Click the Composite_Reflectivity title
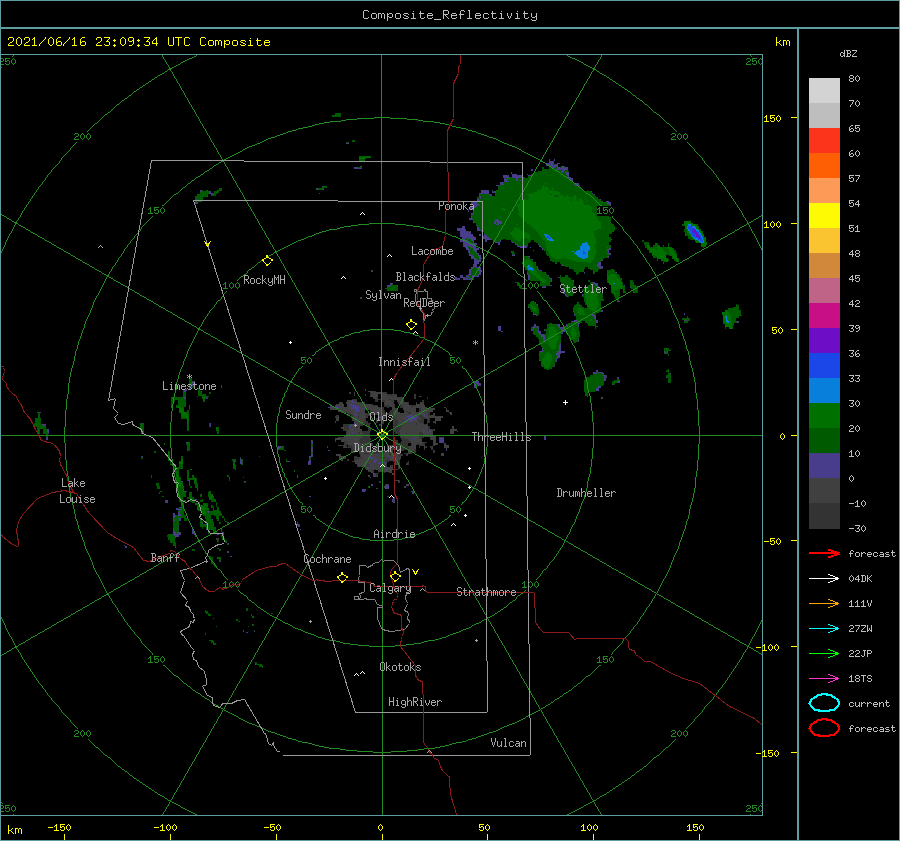900x841 pixels. [449, 15]
